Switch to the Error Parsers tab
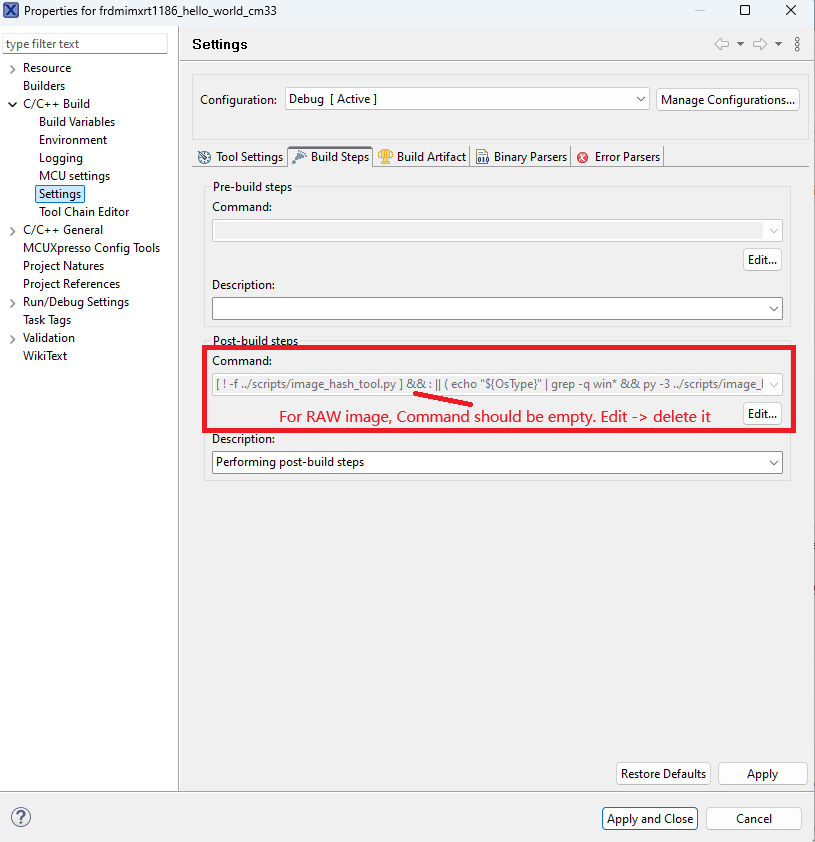 coord(618,157)
